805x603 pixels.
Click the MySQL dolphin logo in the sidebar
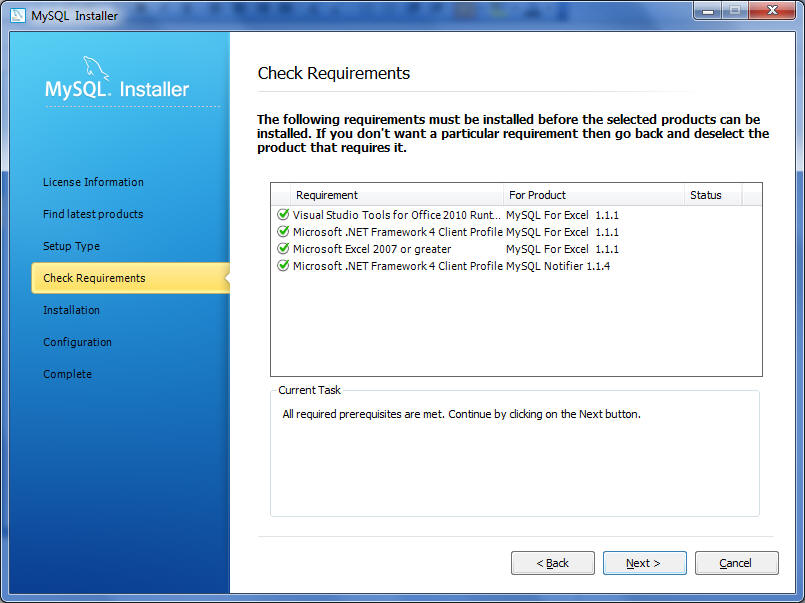pyautogui.click(x=96, y=68)
